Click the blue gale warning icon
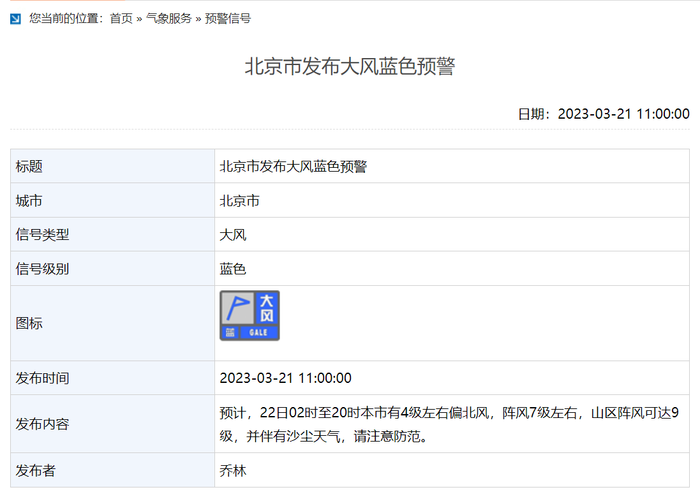 tap(249, 316)
